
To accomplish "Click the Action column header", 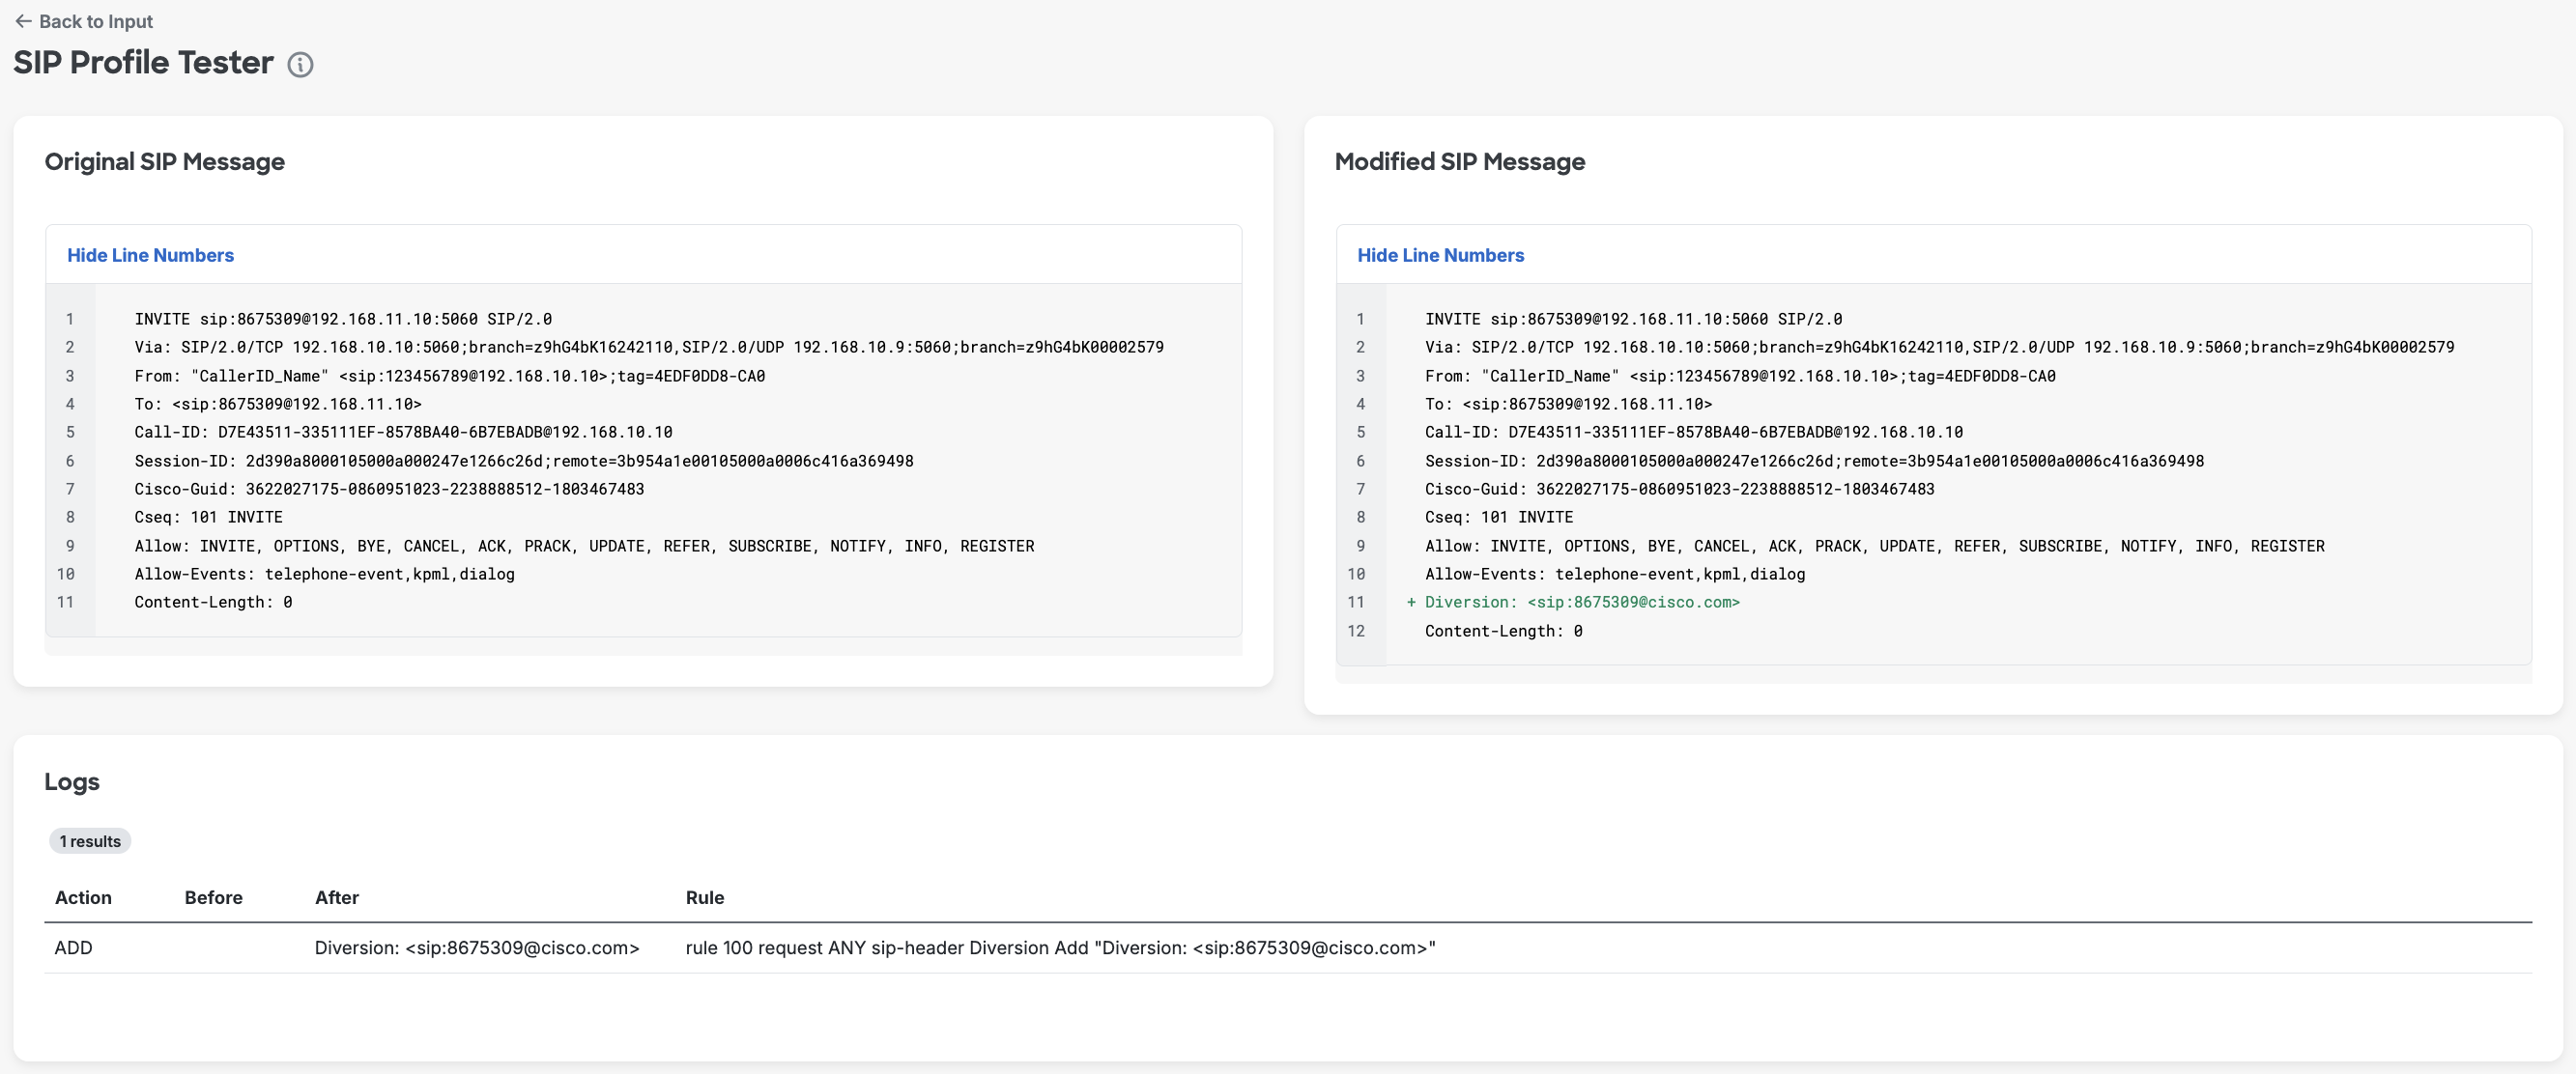I will (83, 897).
